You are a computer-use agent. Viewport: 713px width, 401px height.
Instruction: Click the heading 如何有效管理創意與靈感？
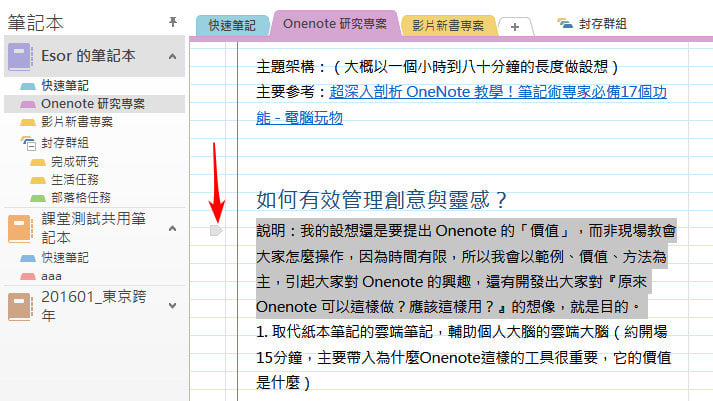click(x=382, y=200)
